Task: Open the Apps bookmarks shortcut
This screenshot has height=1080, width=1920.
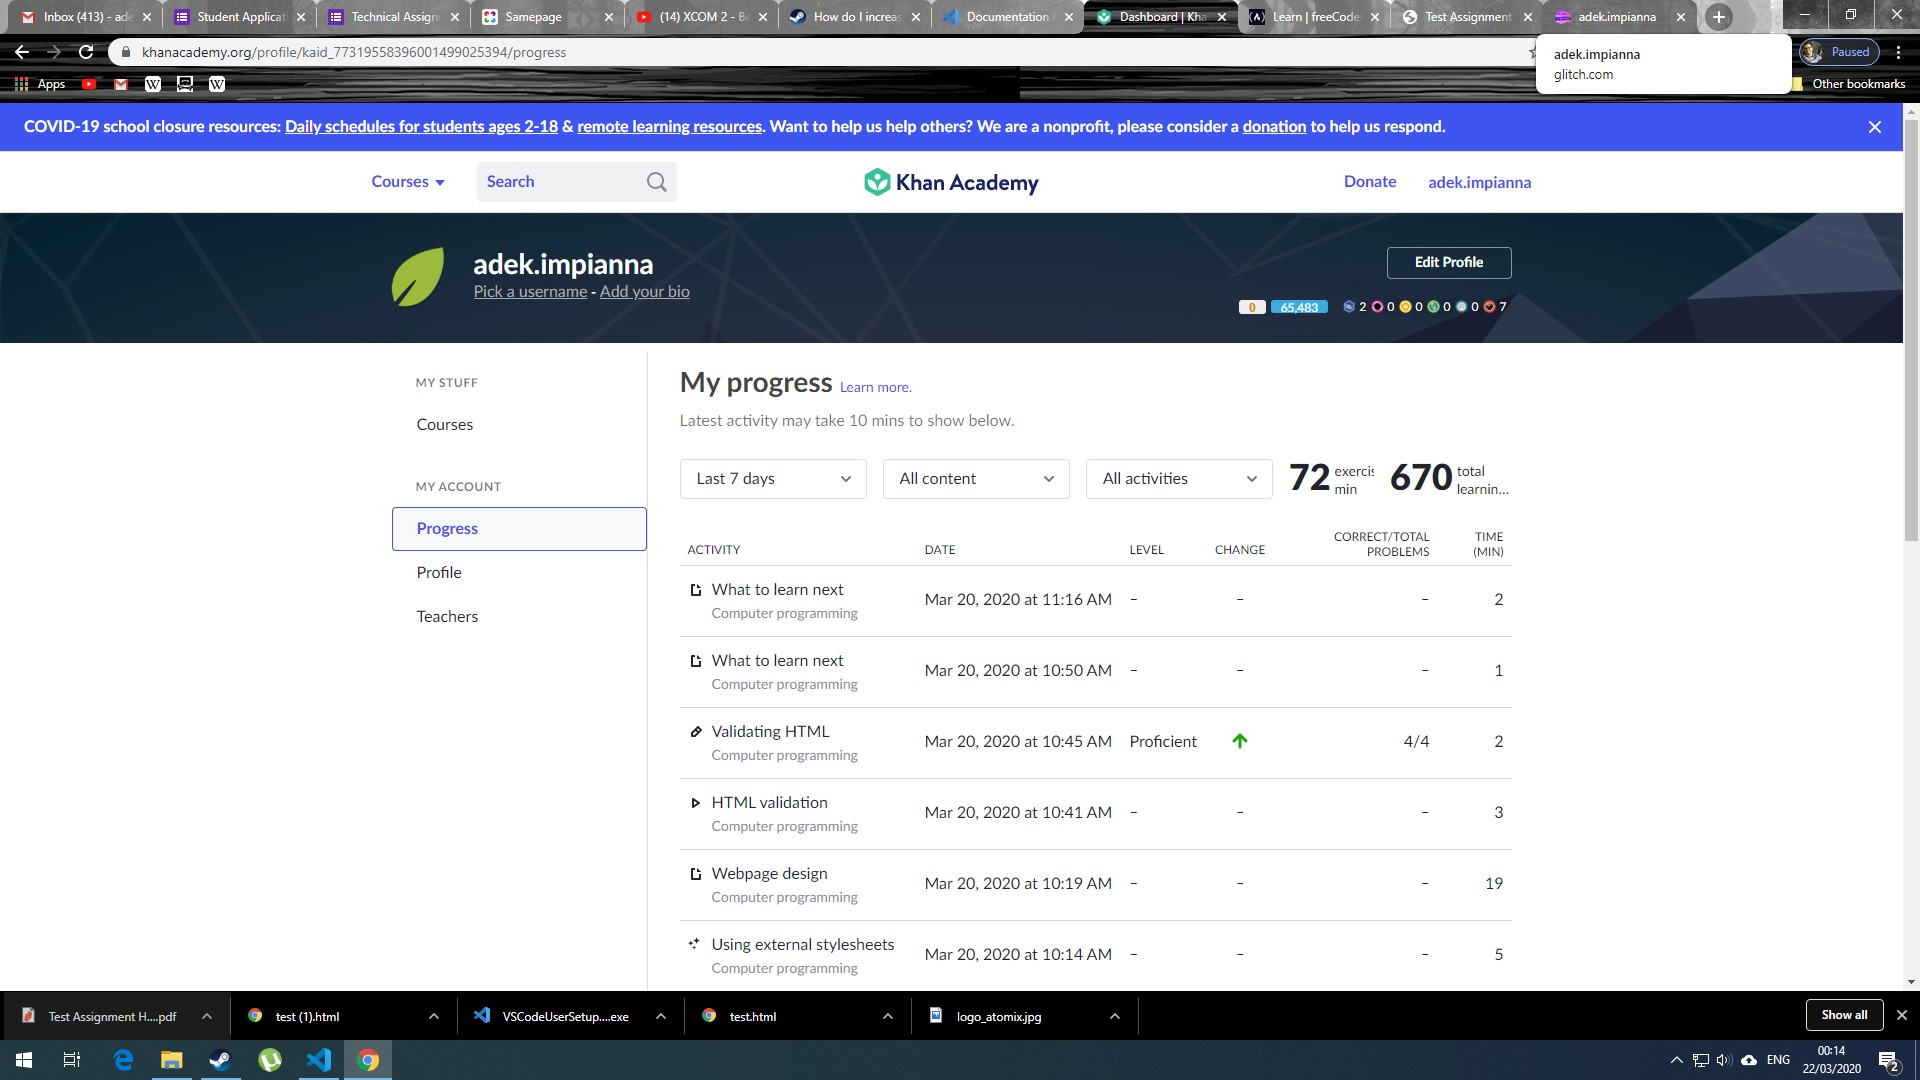Action: point(40,84)
